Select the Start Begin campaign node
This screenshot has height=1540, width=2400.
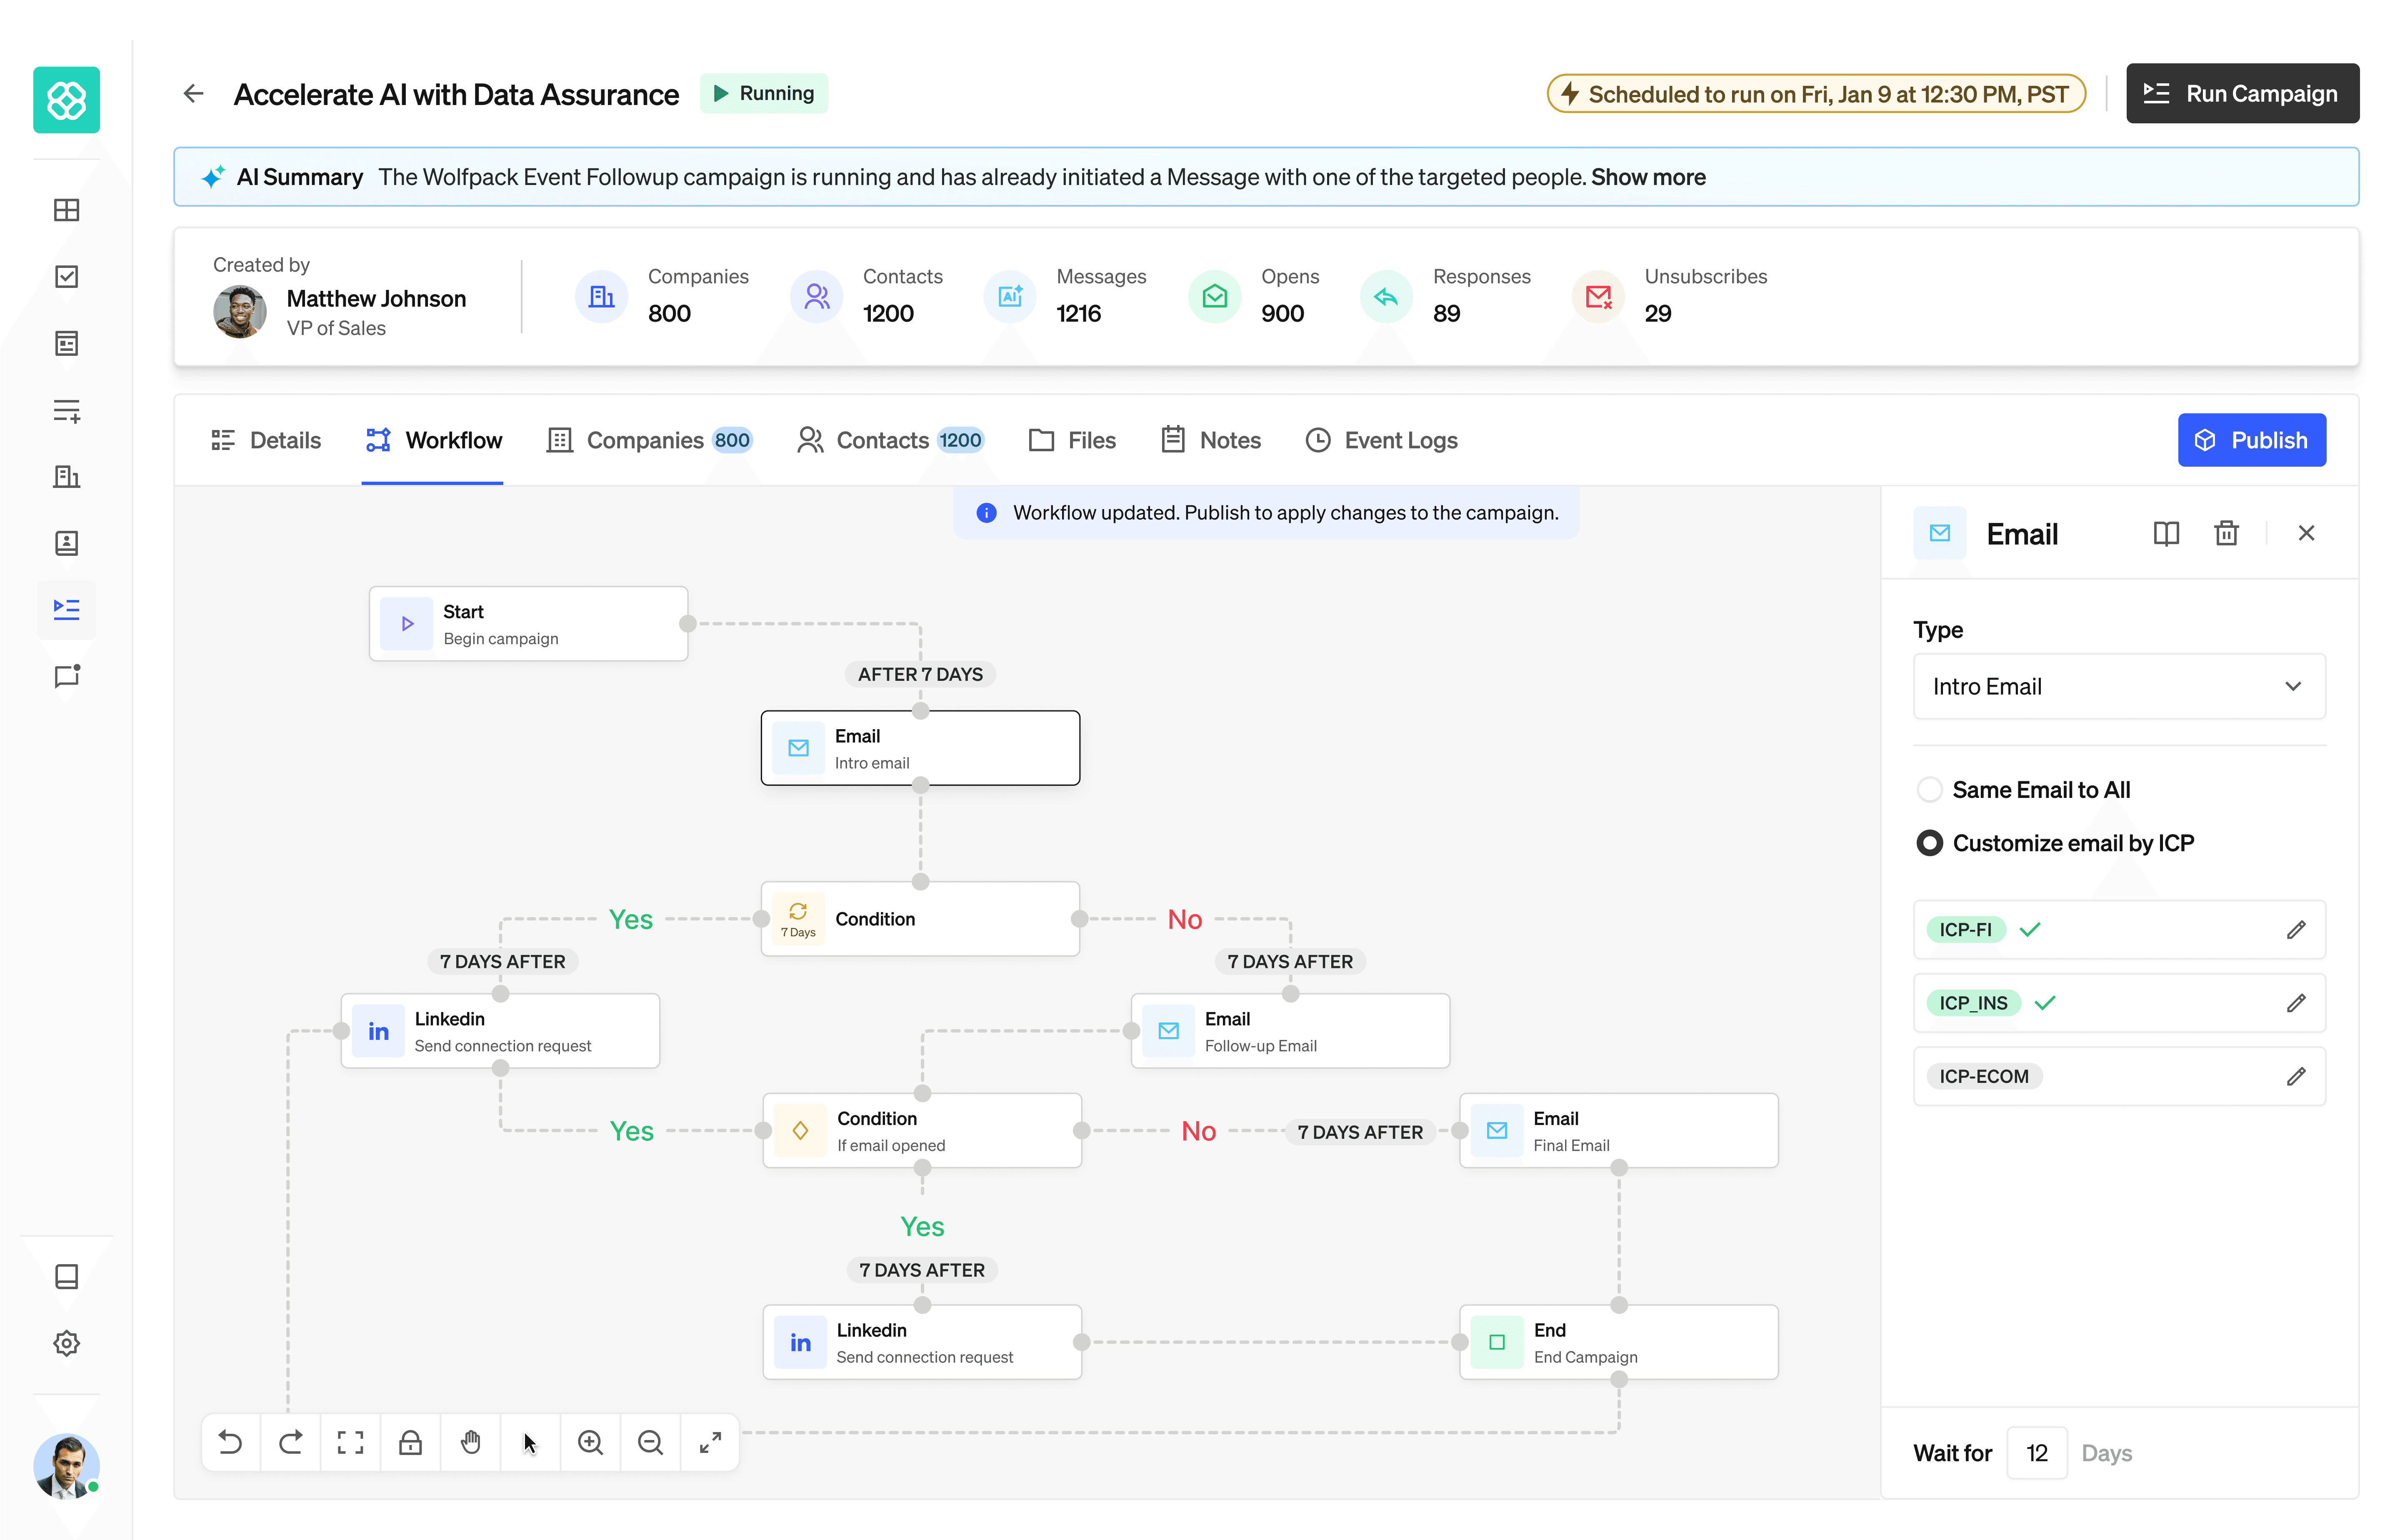(528, 624)
